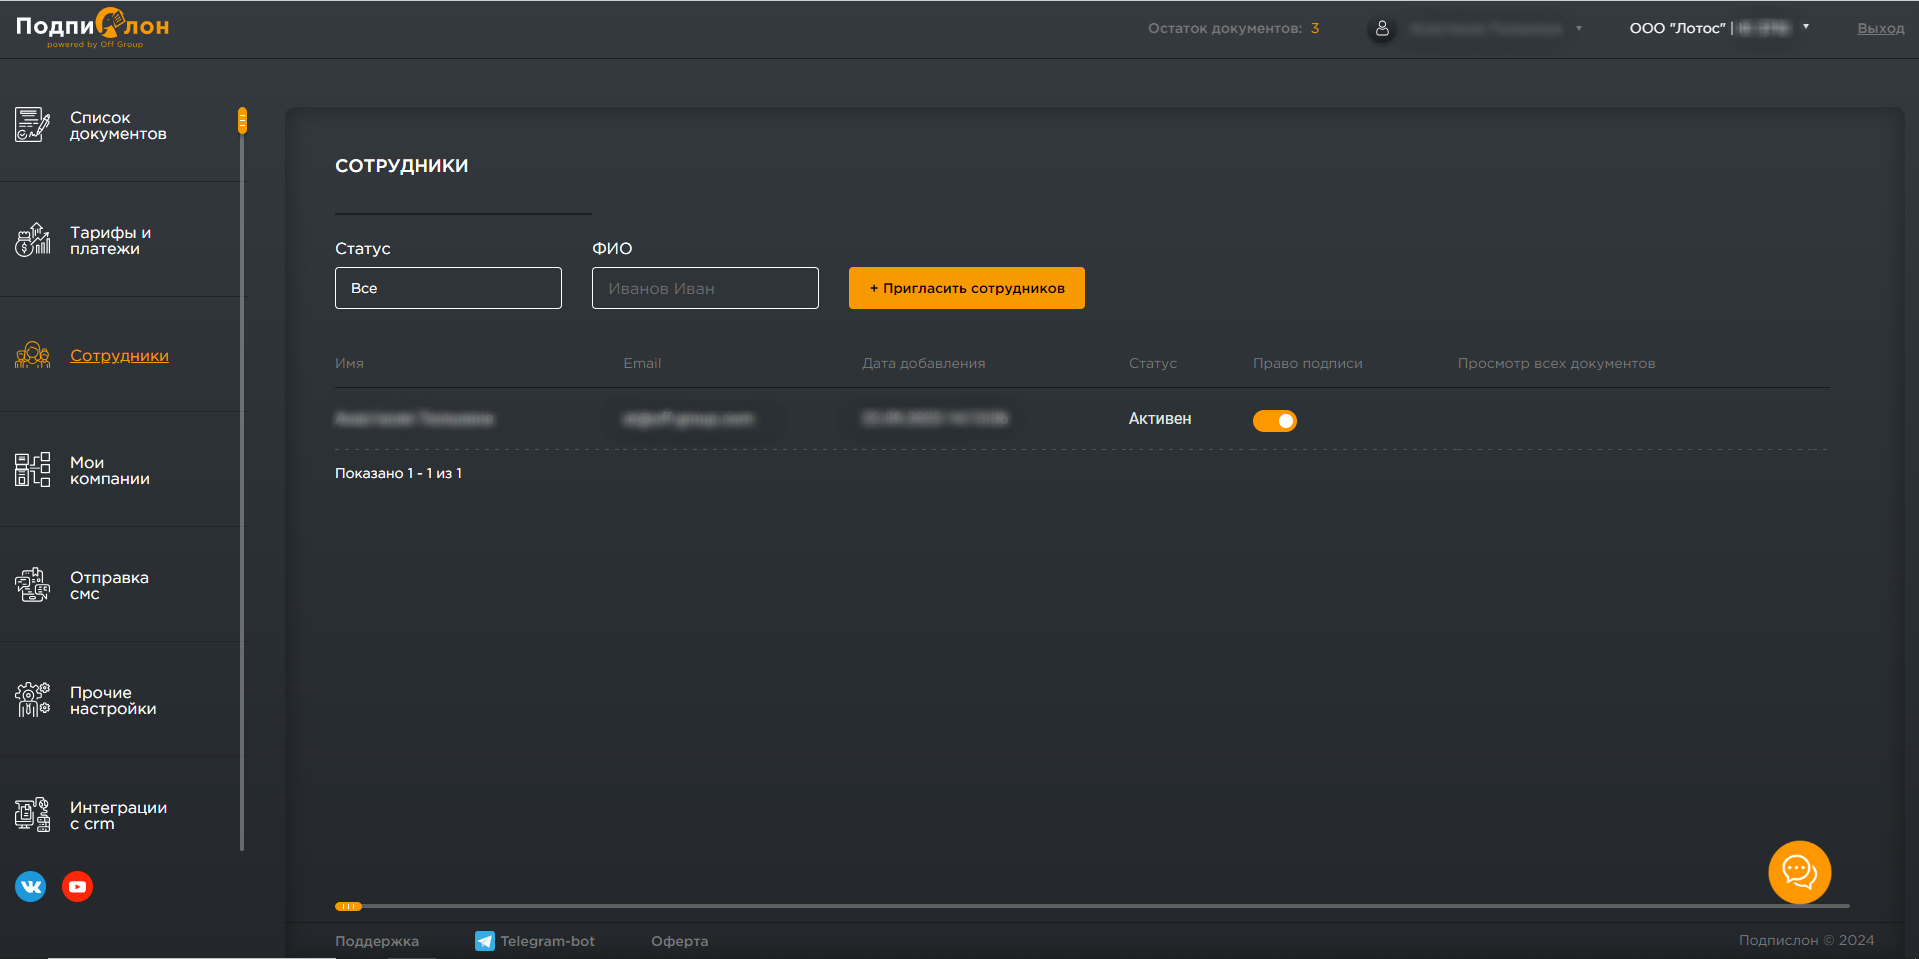
Task: Click the Активен status cell
Action: pos(1160,419)
